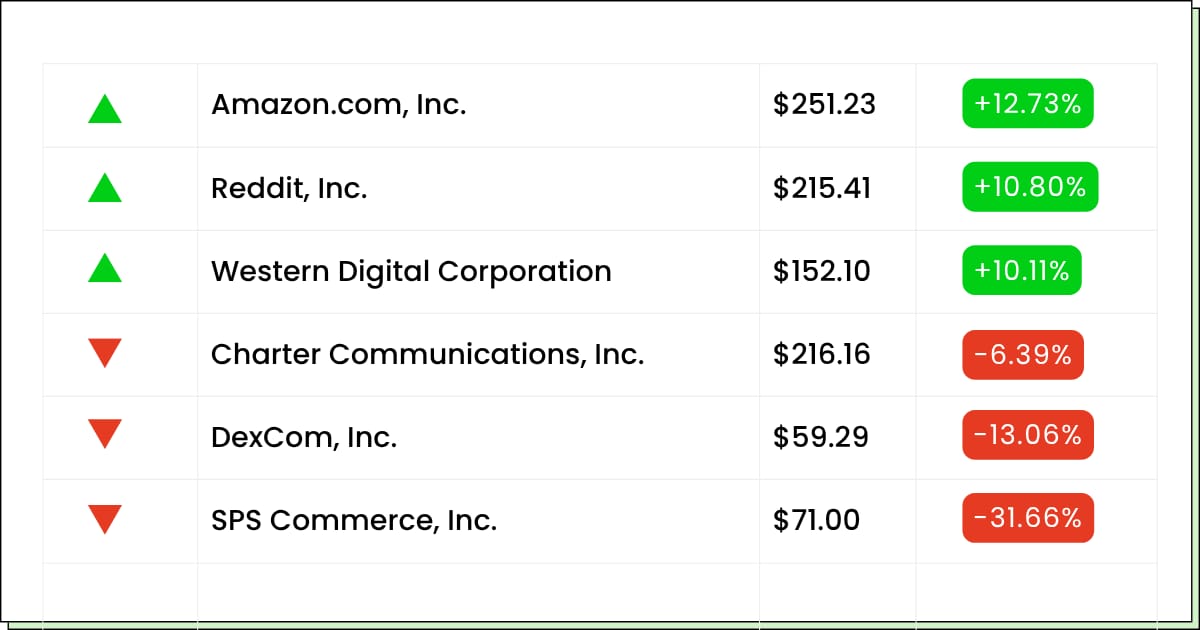
Task: Open SPS Commerce, Inc. listing
Action: pos(354,520)
